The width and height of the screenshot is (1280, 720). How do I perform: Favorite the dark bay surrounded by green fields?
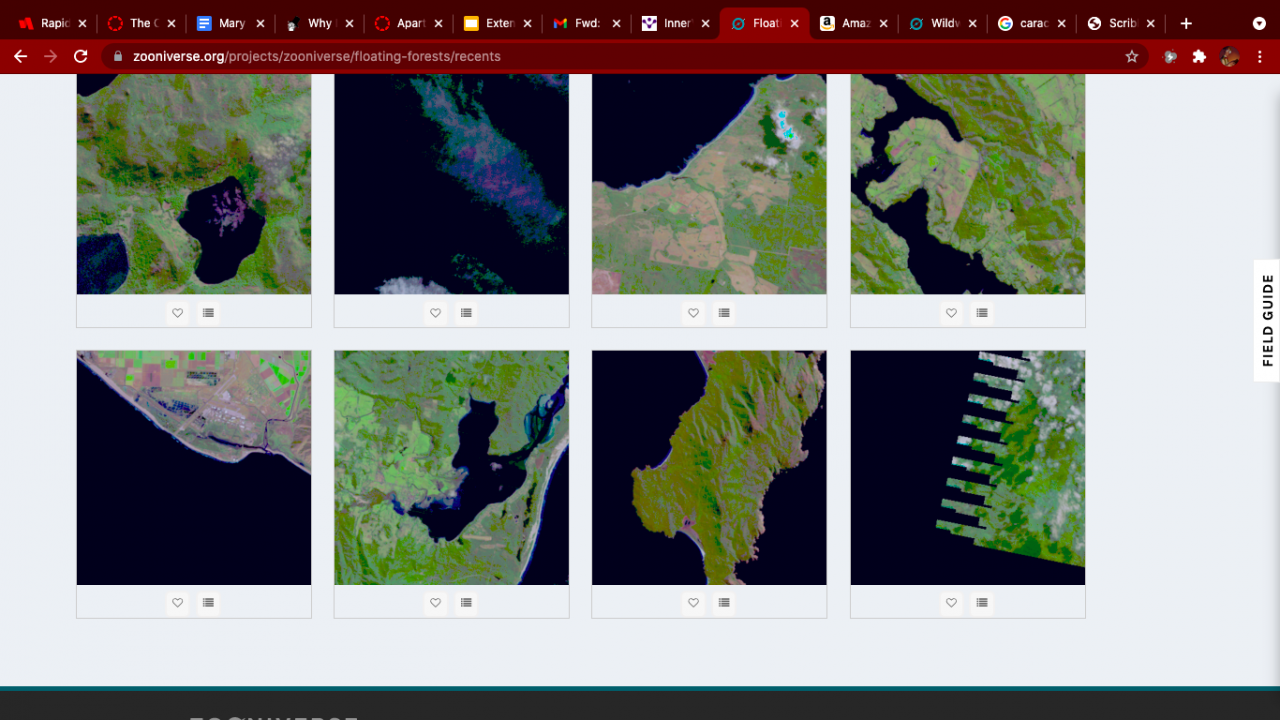[x=435, y=603]
